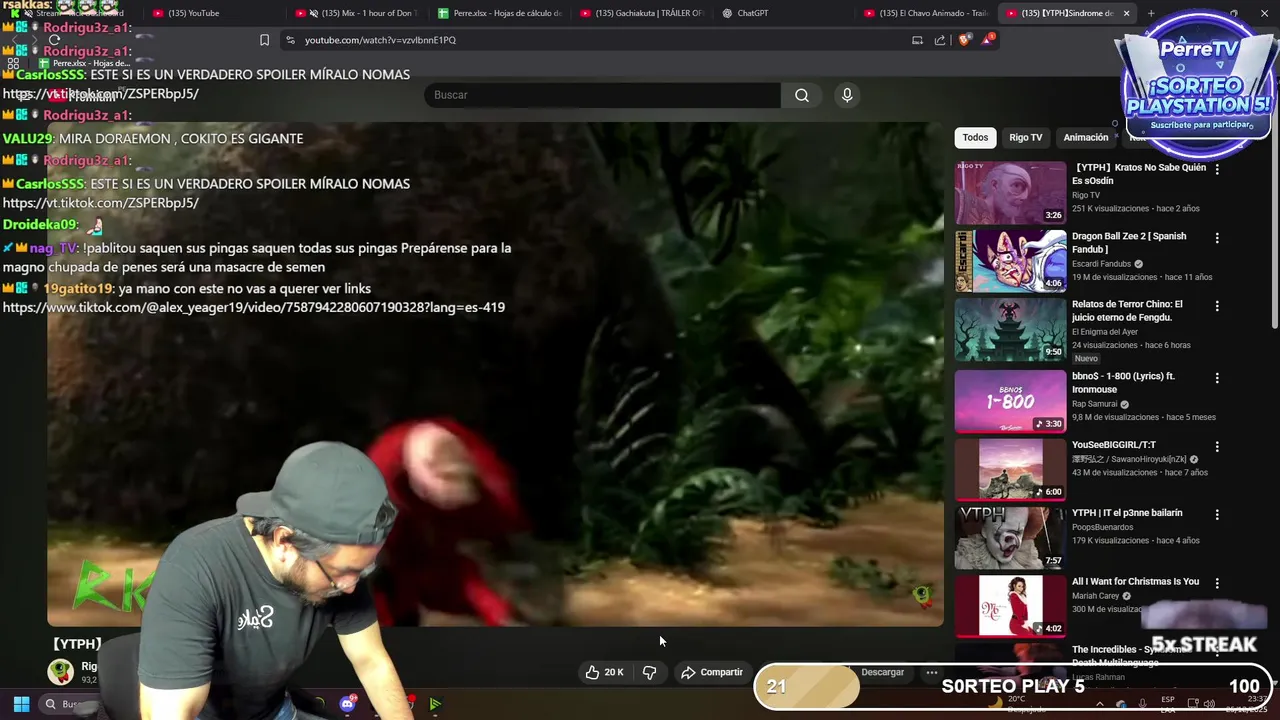The image size is (1280, 720).
Task: Open YTPH IT el p3nne bailarín thumbnail
Action: (1010, 537)
